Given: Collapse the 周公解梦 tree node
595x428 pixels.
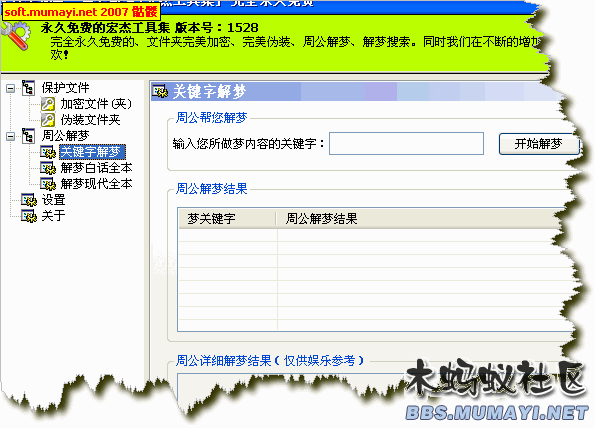Looking at the screenshot, I should coord(11,136).
